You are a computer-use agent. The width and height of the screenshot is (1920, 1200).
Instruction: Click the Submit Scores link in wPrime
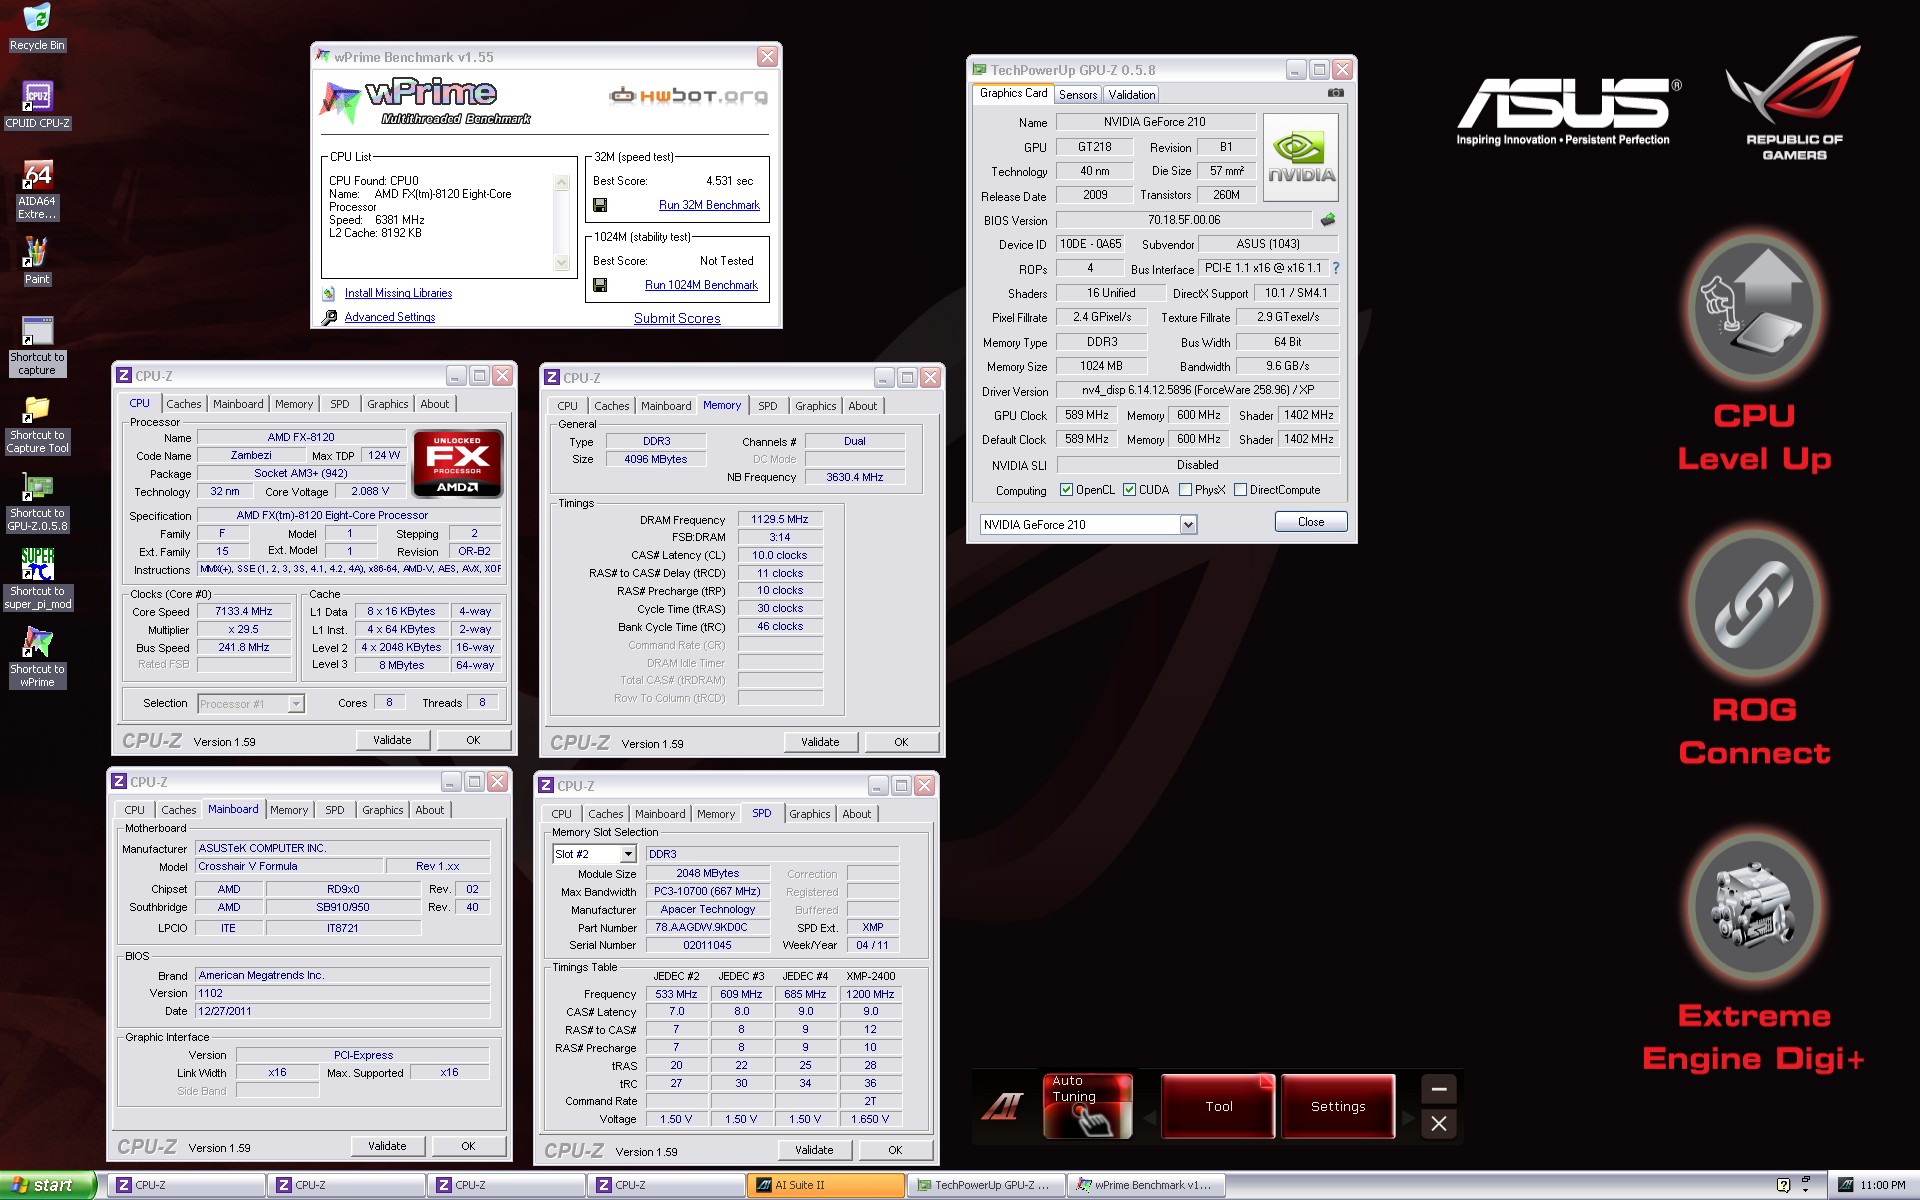point(677,318)
